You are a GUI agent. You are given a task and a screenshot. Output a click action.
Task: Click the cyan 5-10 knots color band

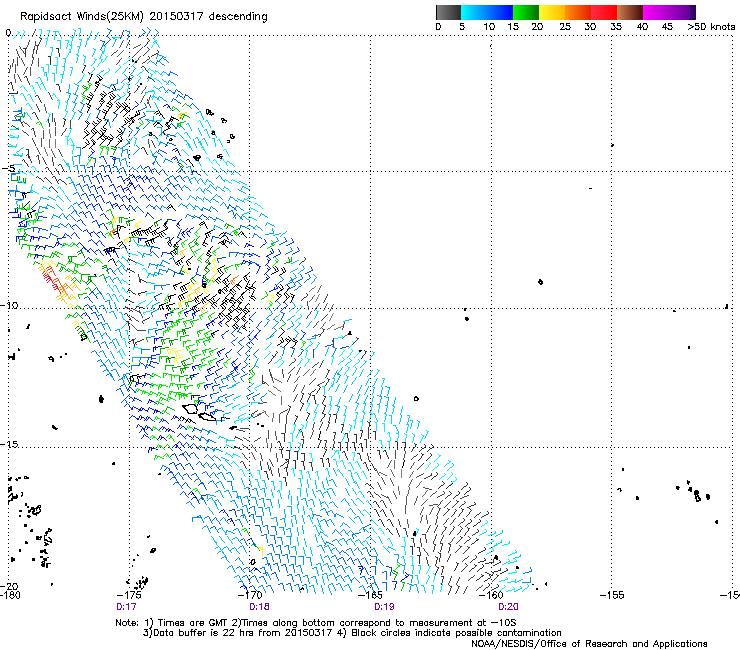tap(473, 12)
